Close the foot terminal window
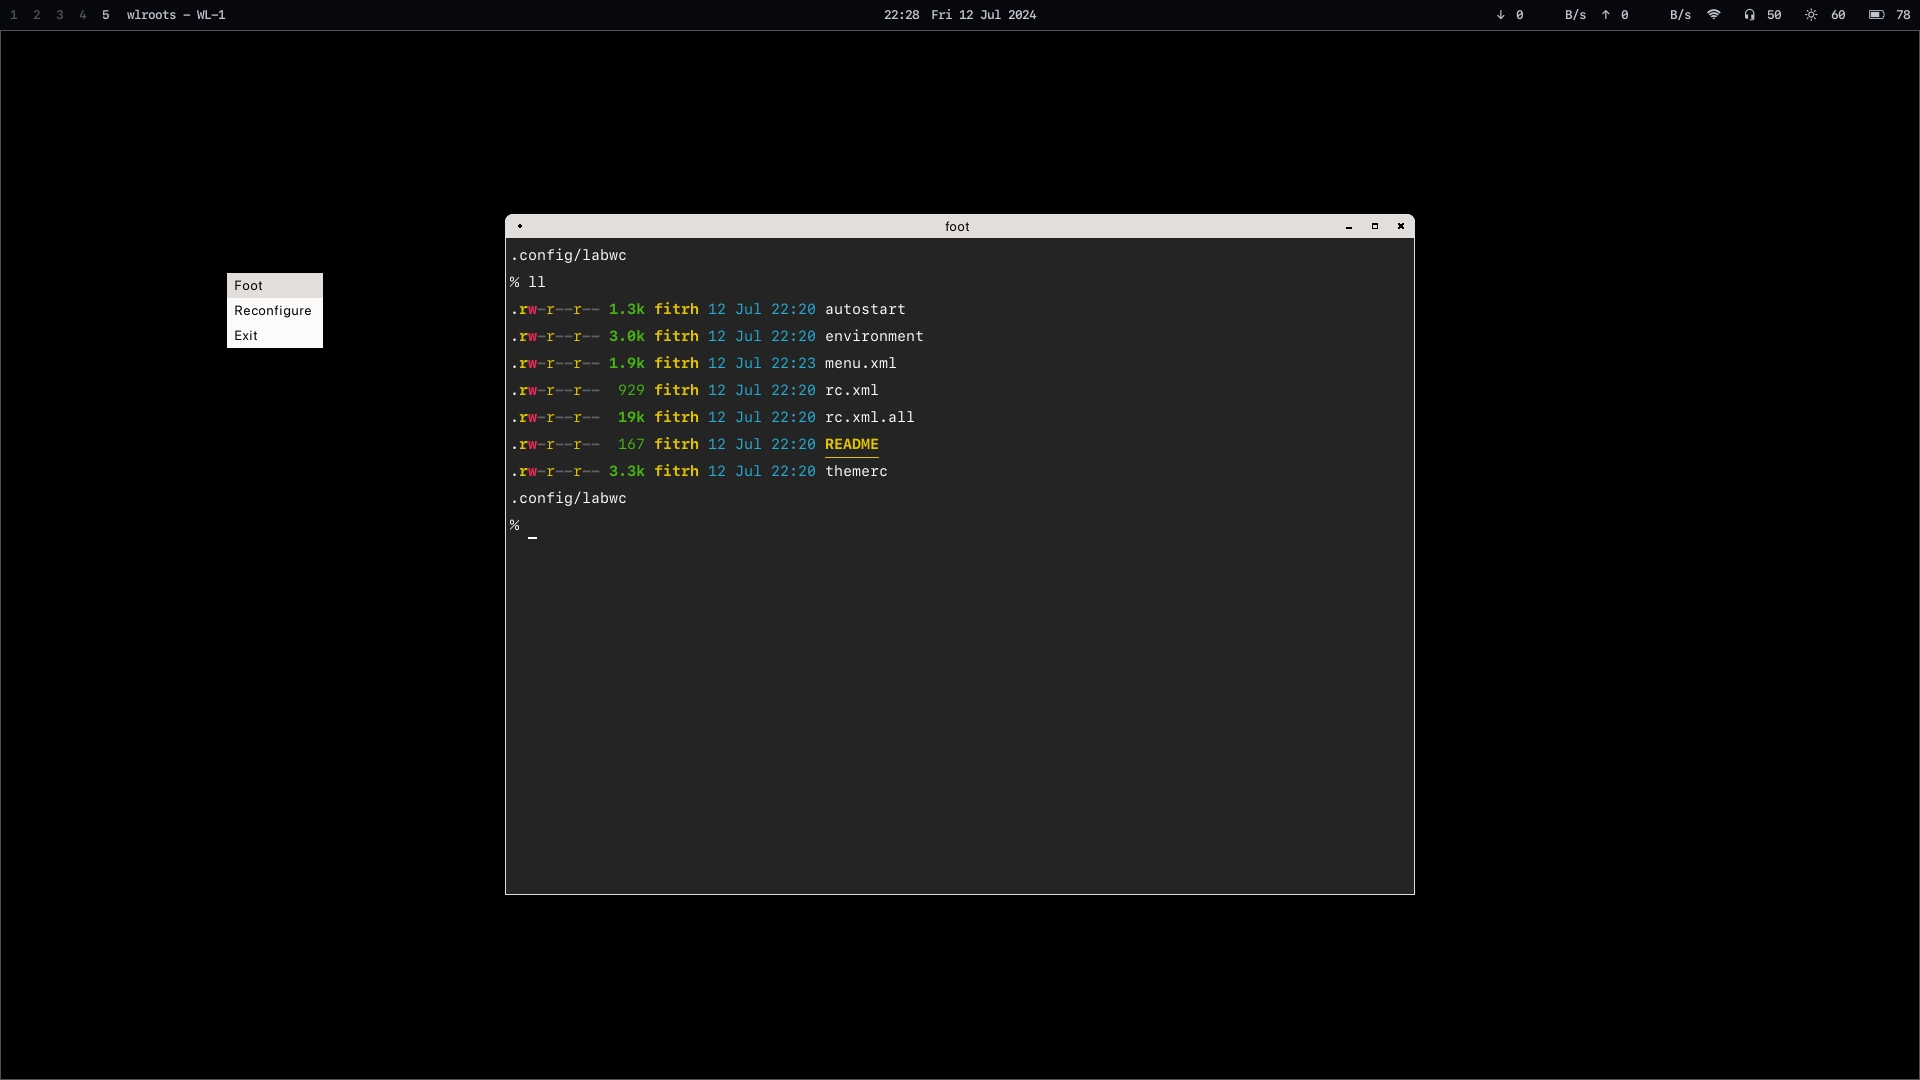 1401,226
